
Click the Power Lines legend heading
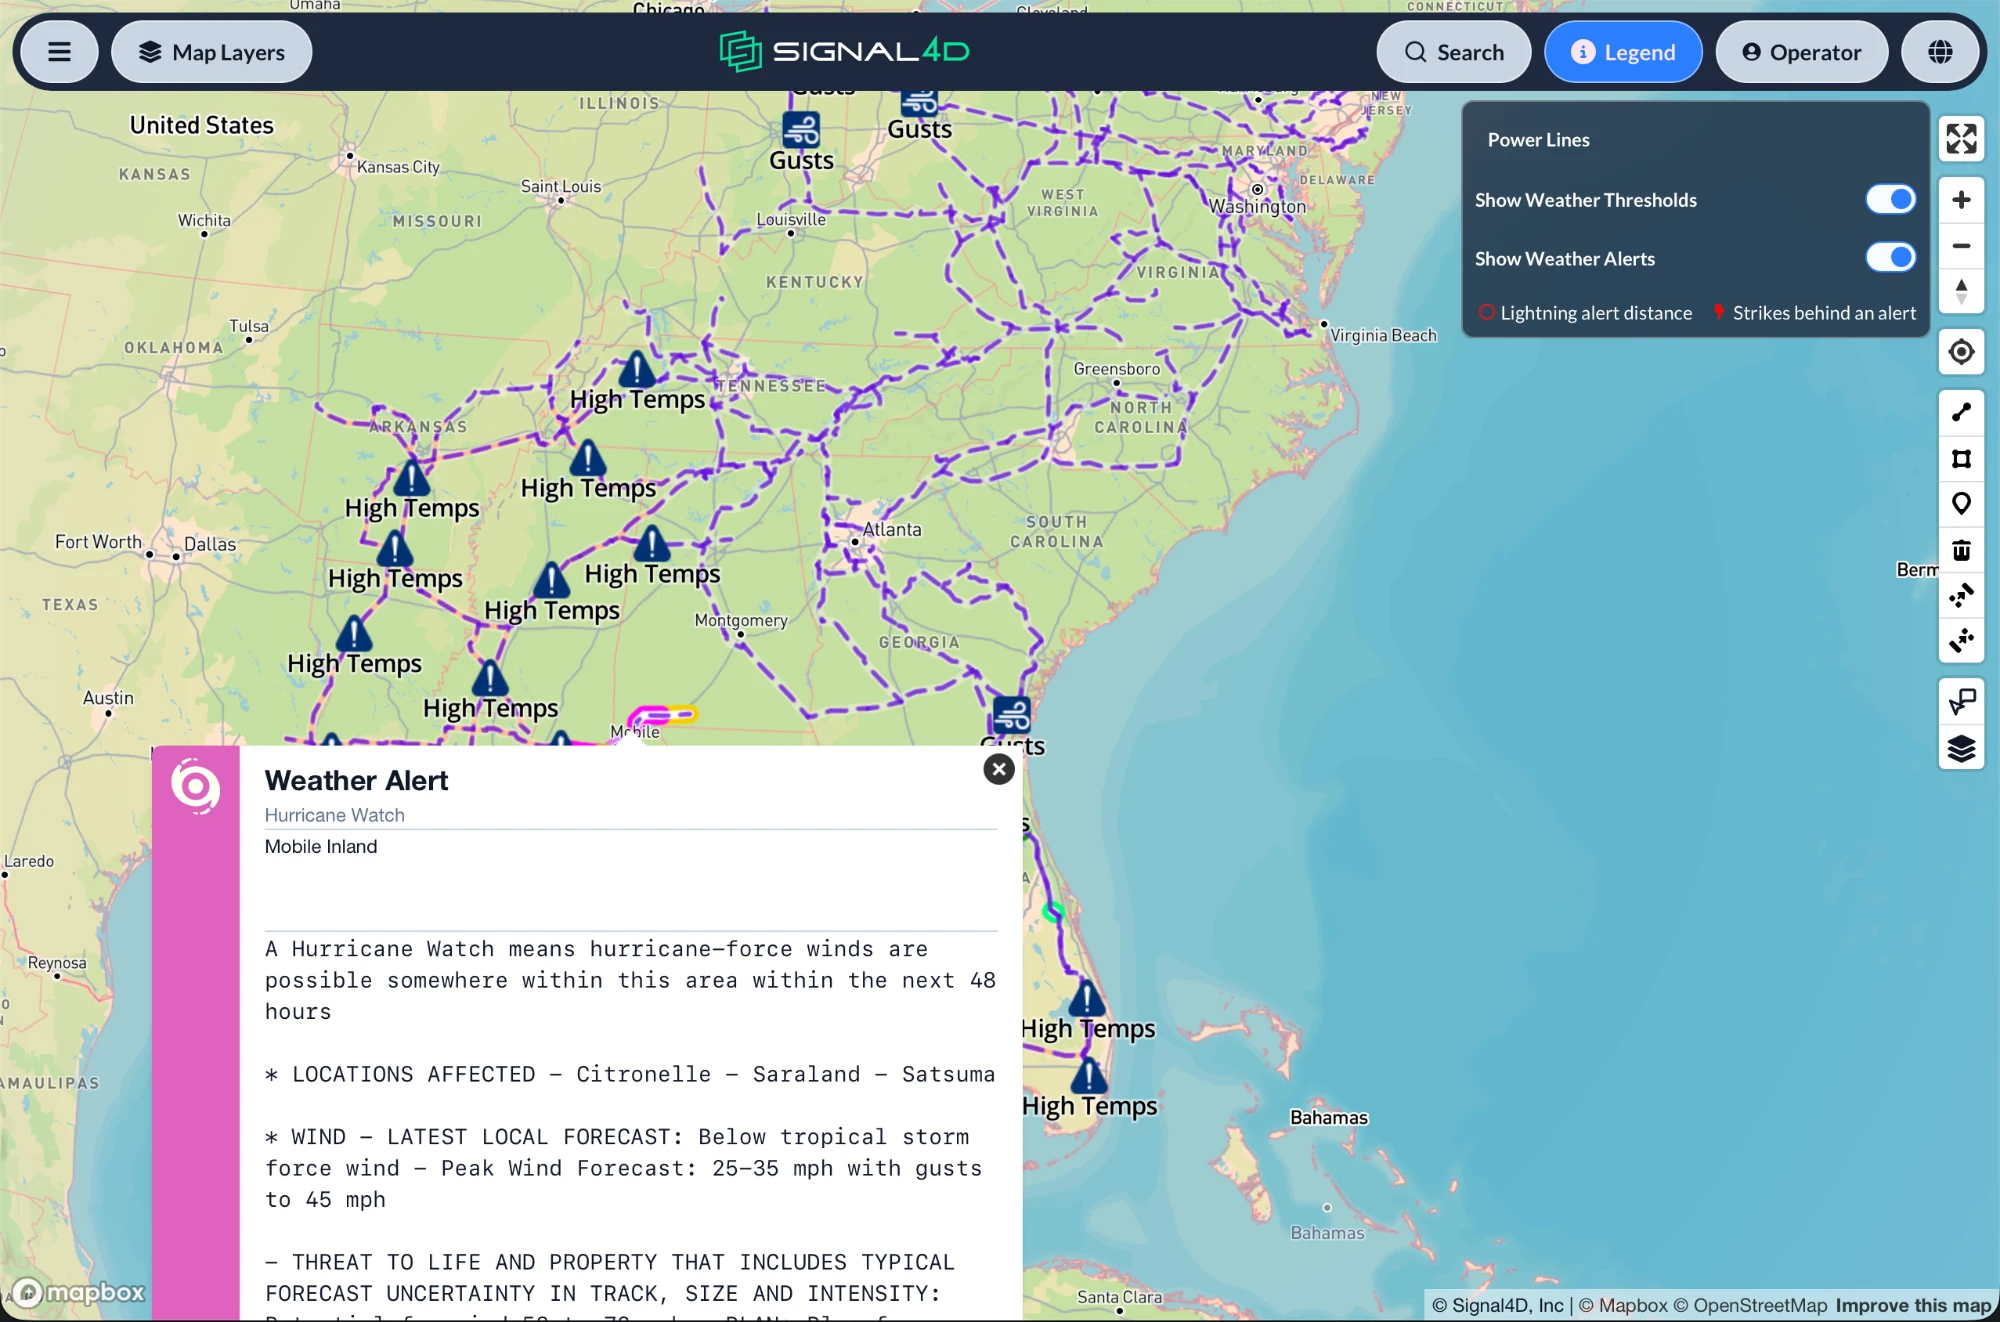click(x=1538, y=140)
